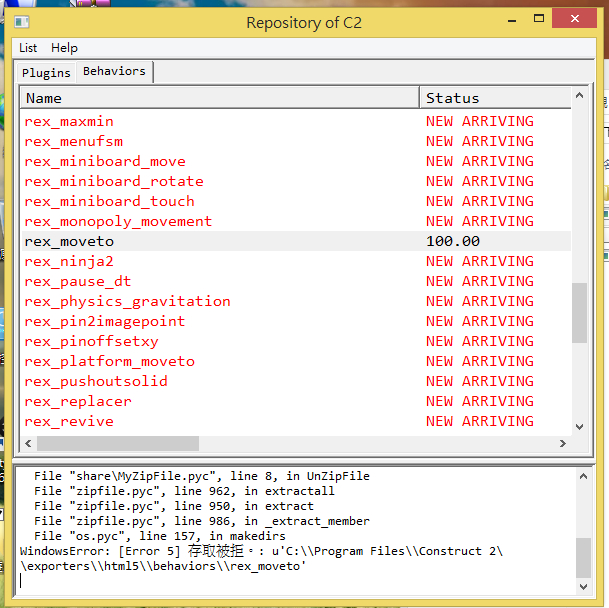
Task: Select the rex_menufsm row
Action: (296, 141)
